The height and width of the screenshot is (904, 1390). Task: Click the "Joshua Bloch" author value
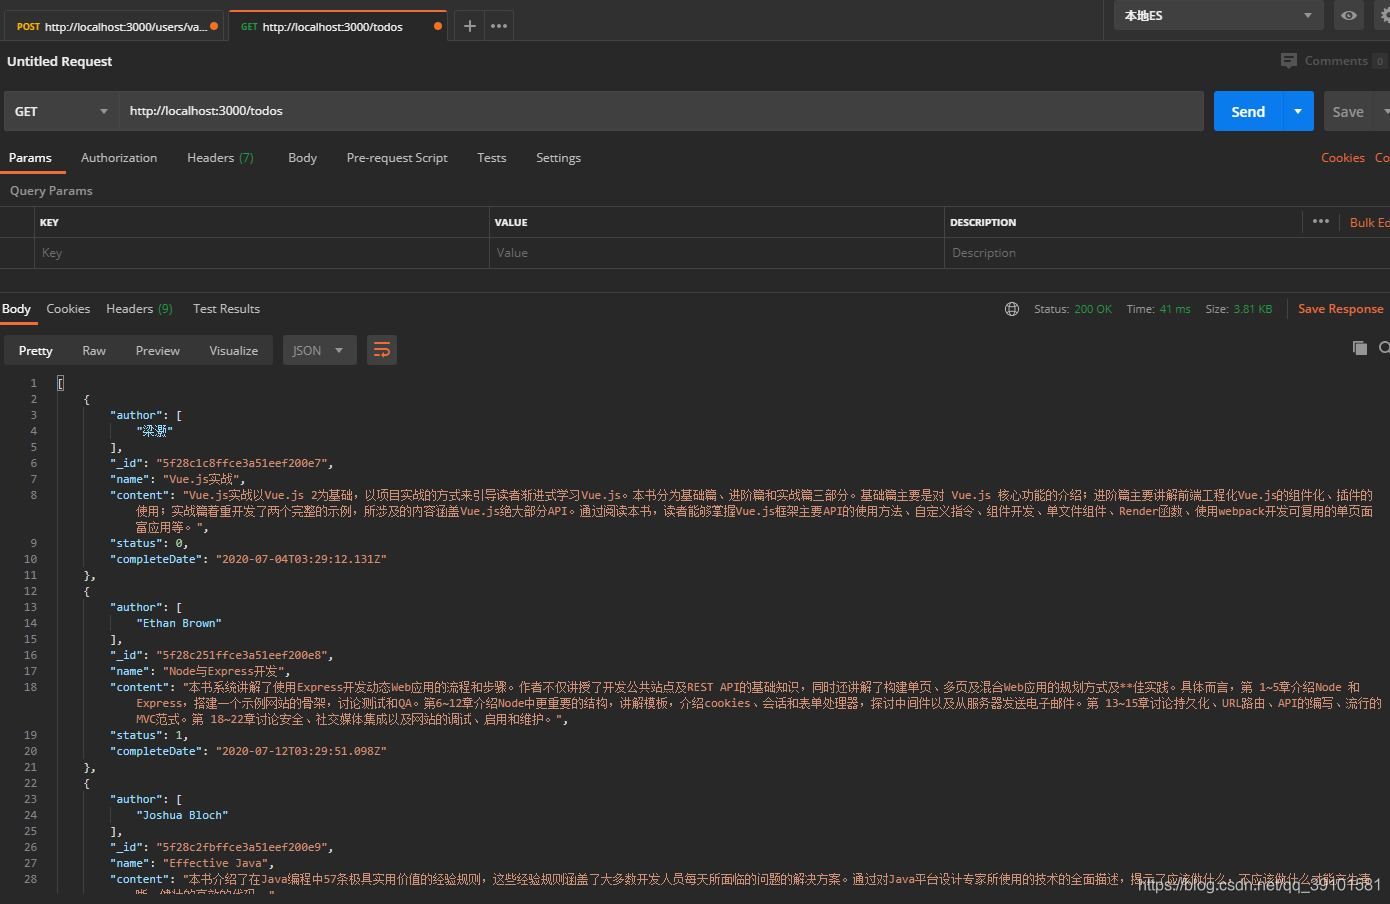[x=182, y=815]
